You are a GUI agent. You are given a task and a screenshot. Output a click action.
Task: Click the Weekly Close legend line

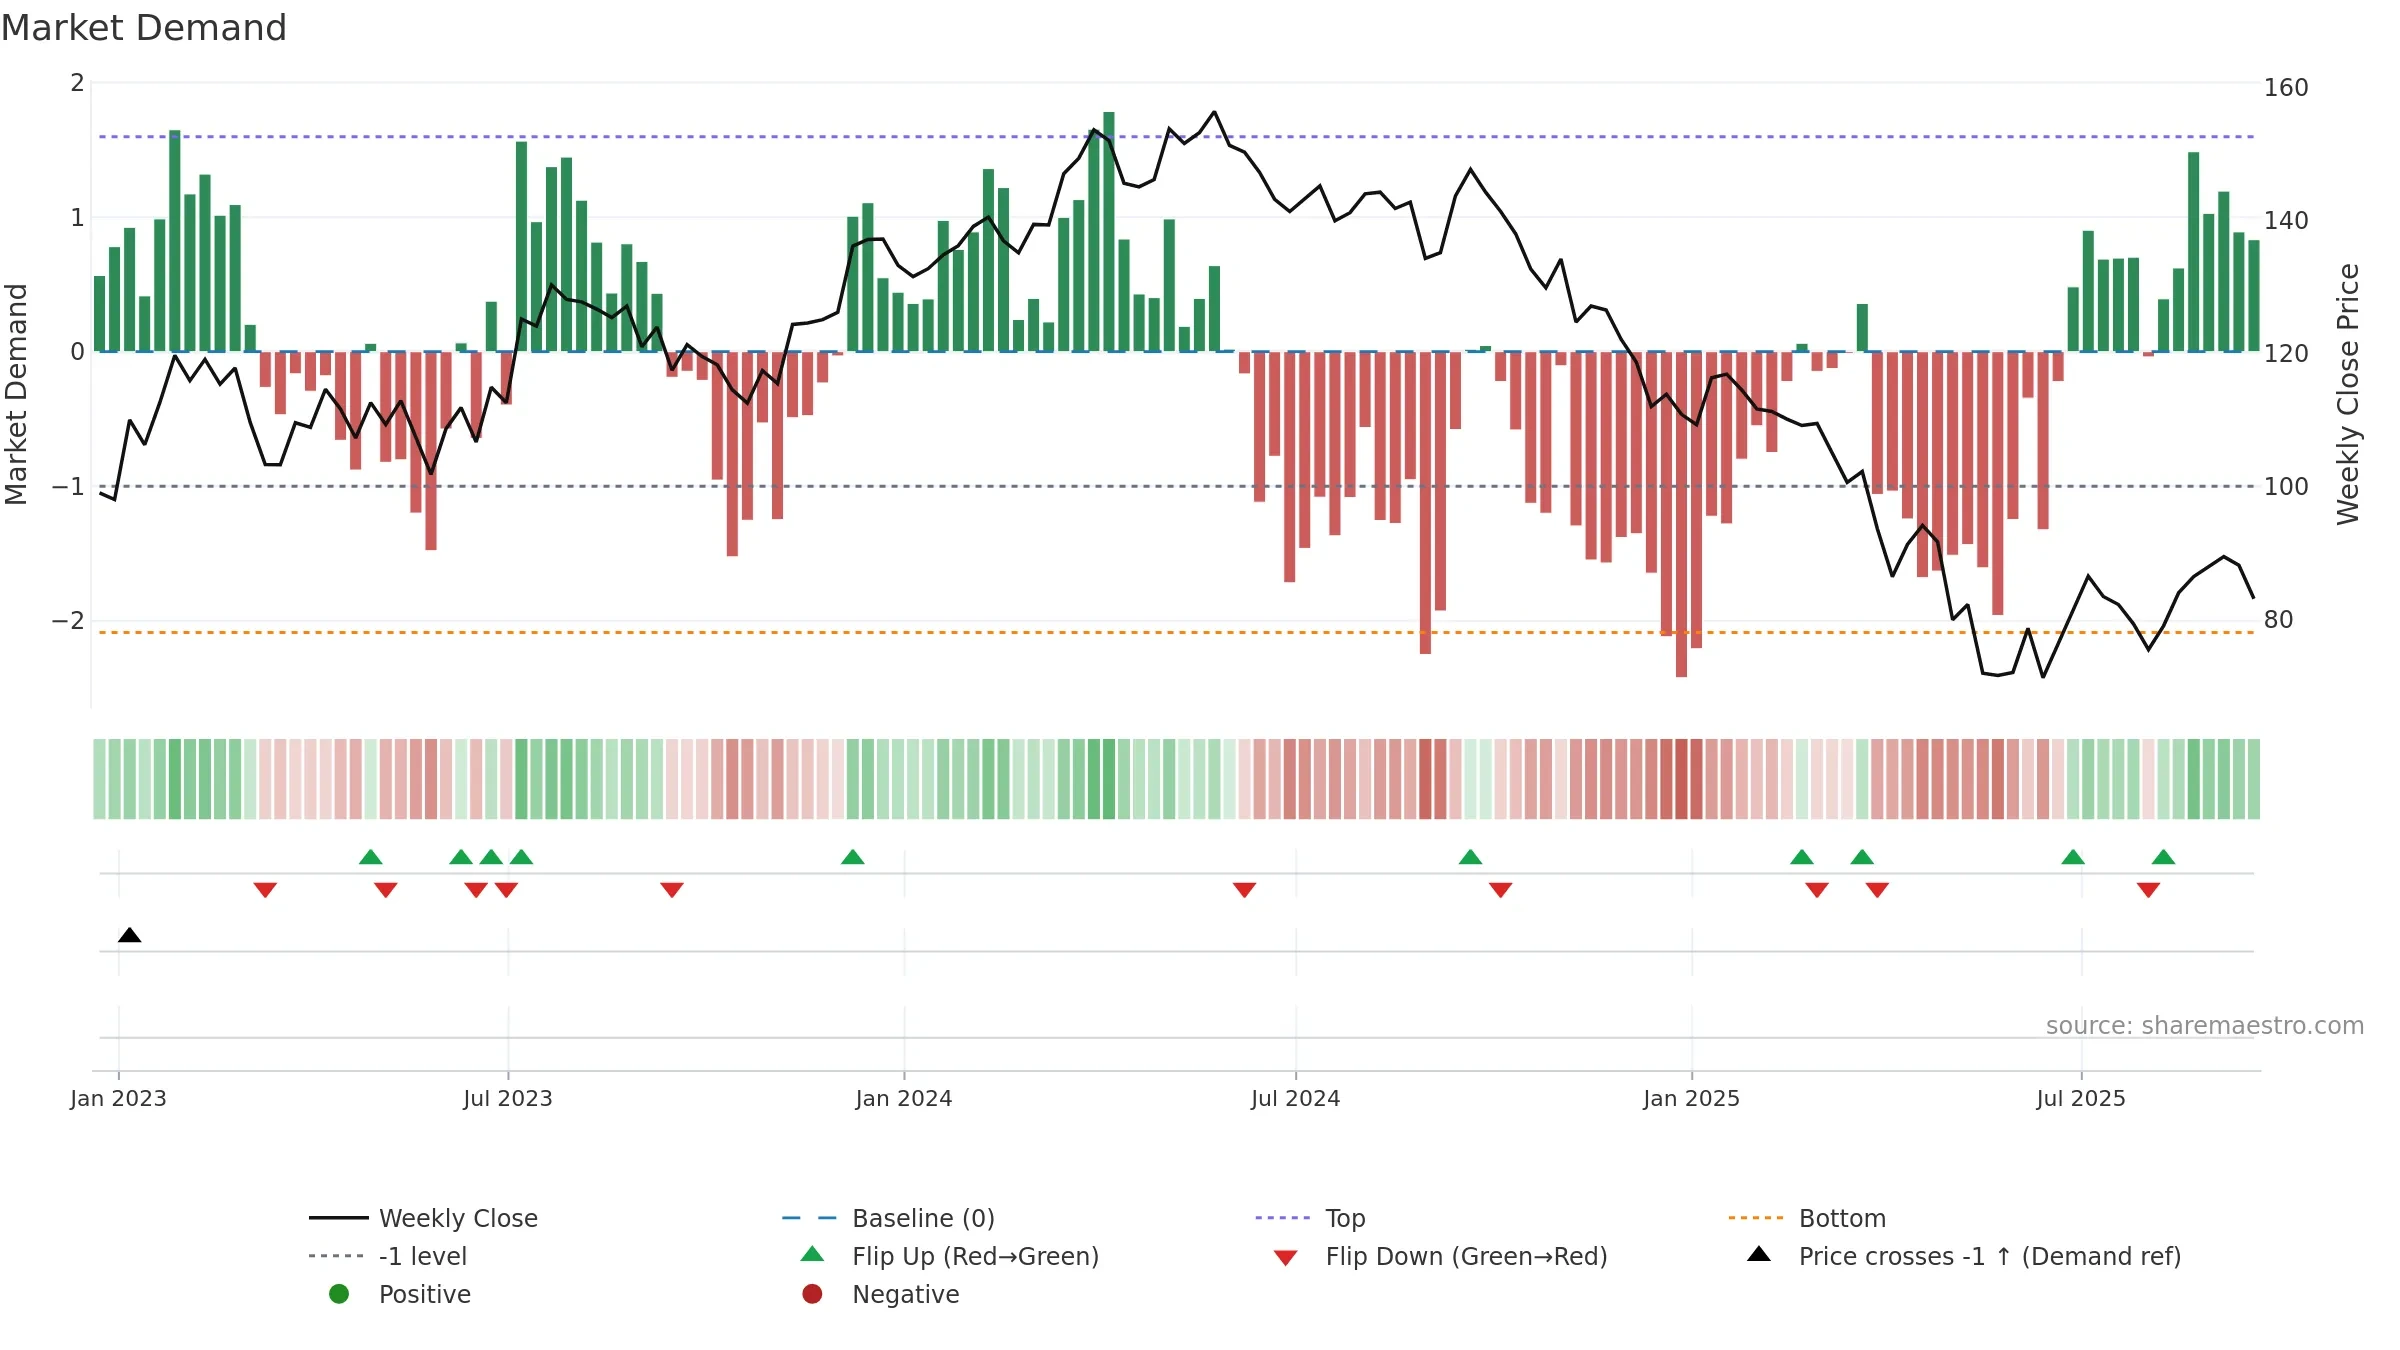[338, 1218]
